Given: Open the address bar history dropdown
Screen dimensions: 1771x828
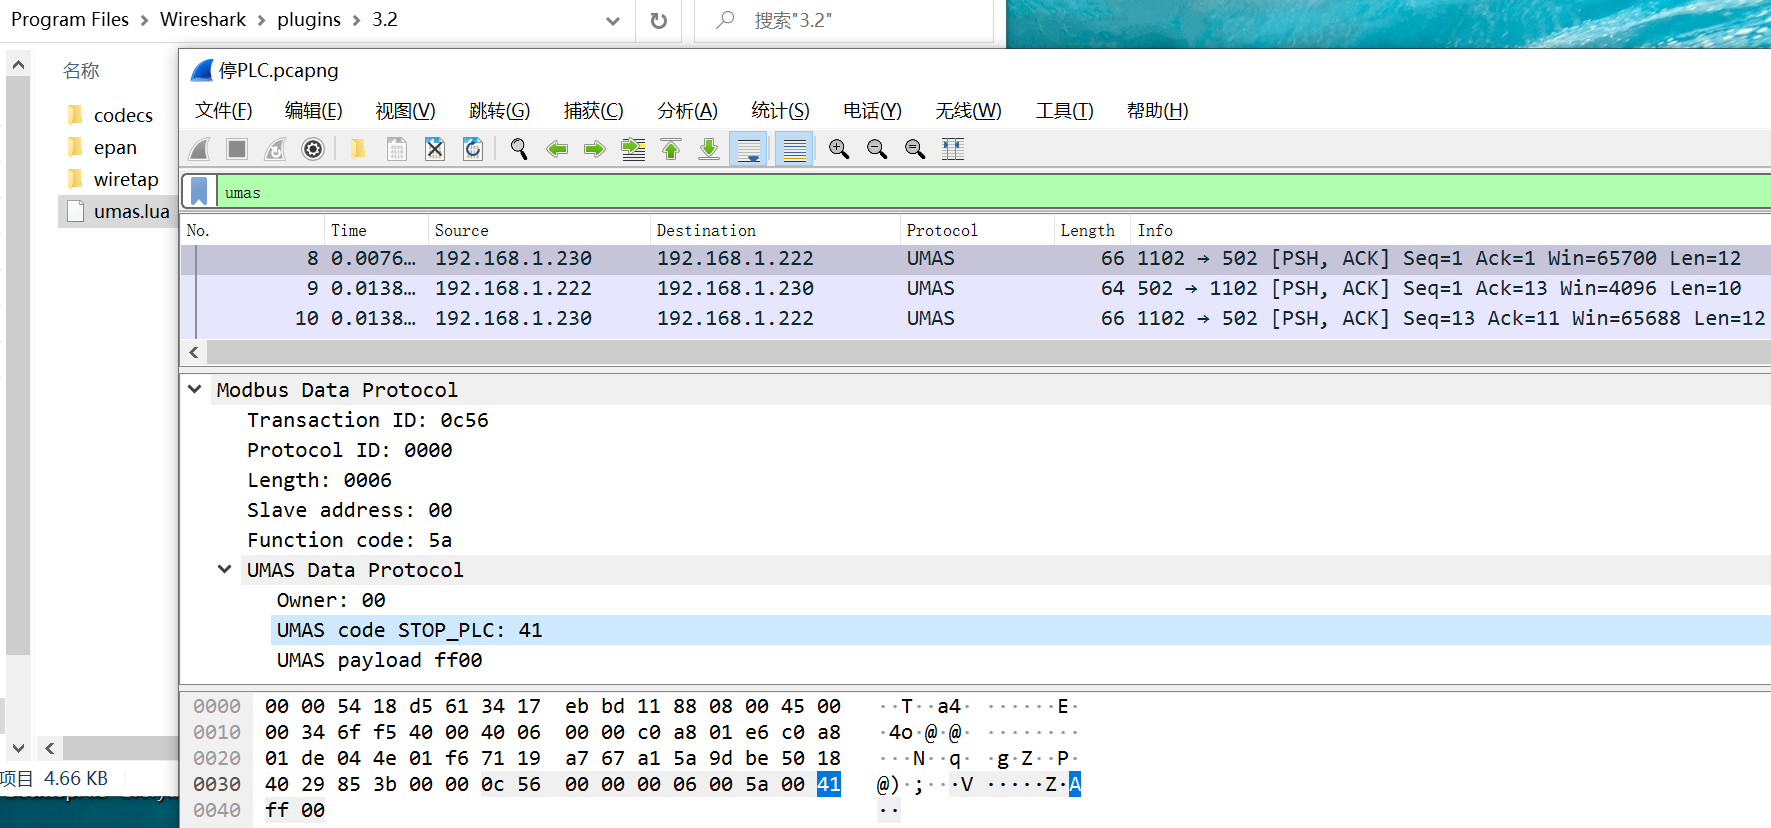Looking at the screenshot, I should pyautogui.click(x=613, y=21).
